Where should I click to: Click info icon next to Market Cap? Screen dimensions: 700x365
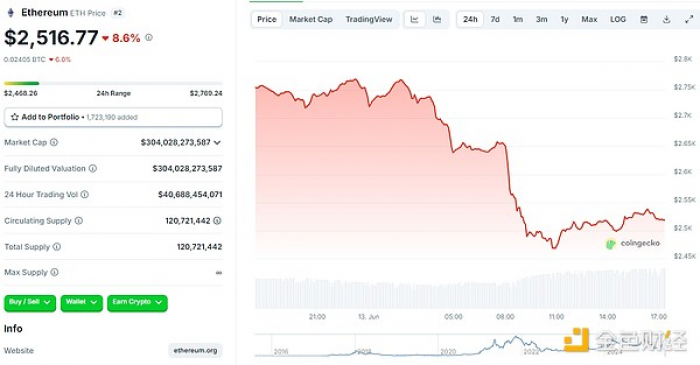tap(54, 142)
